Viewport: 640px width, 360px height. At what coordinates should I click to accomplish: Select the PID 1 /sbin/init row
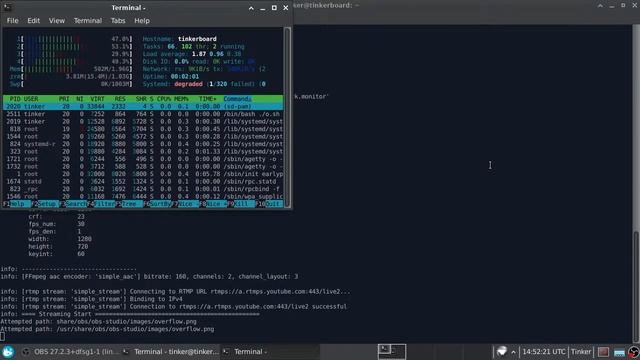(x=143, y=174)
